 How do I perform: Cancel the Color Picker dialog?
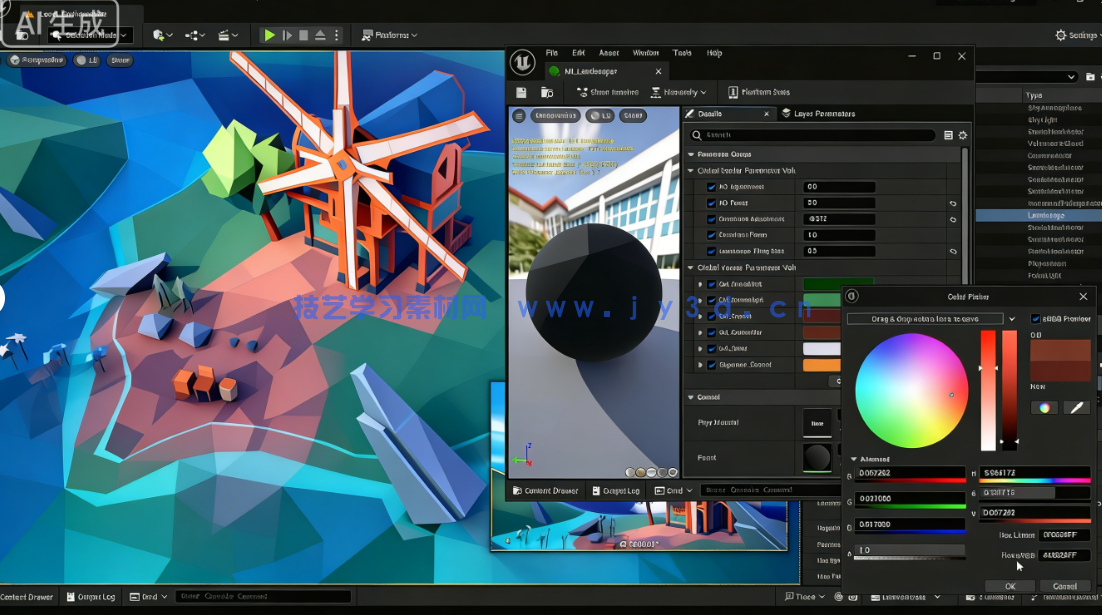click(1063, 587)
